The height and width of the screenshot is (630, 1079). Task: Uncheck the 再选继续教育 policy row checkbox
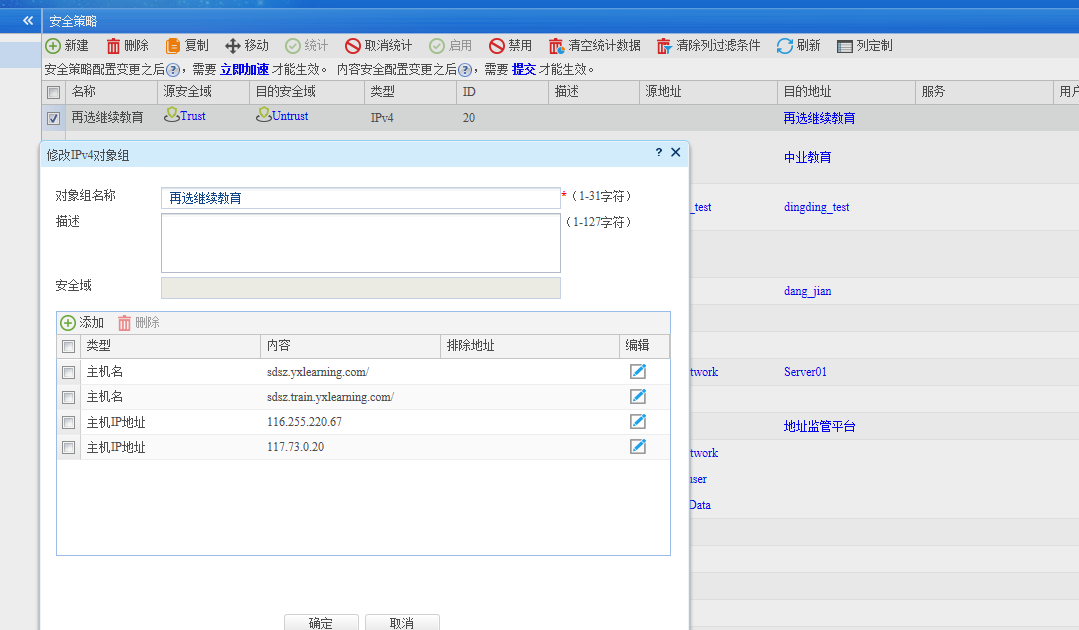(54, 118)
